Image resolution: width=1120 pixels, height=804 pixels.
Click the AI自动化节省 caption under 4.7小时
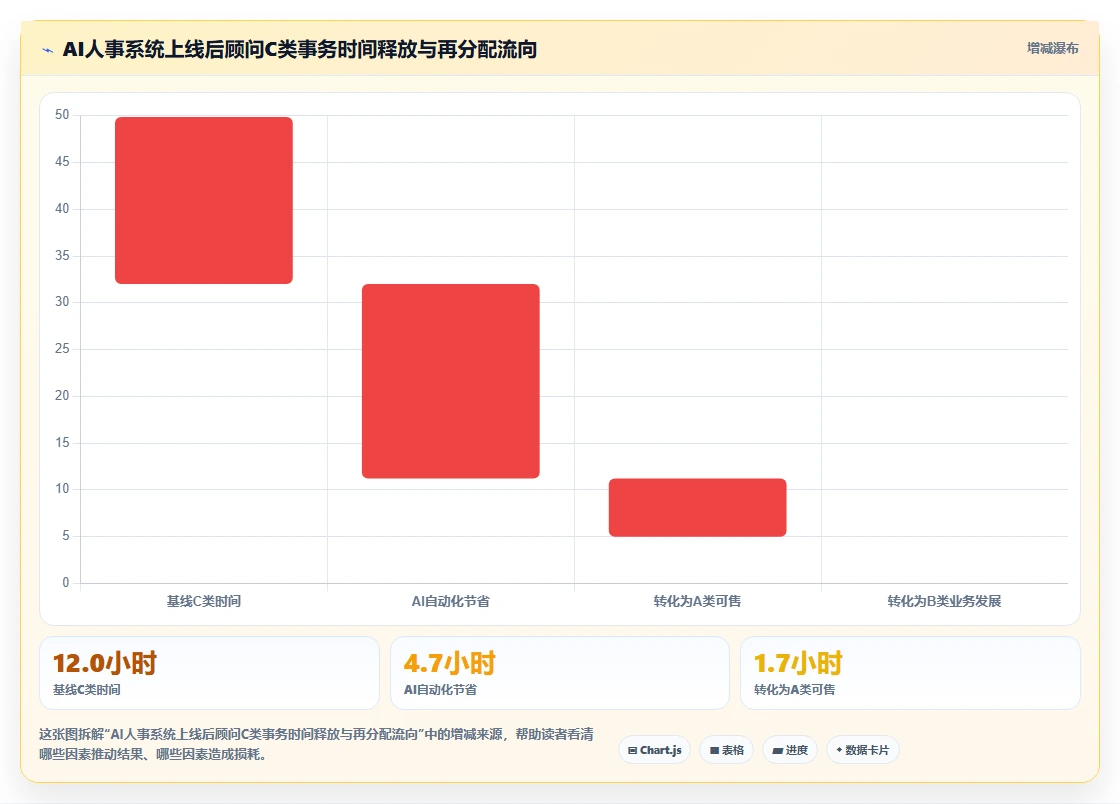pyautogui.click(x=440, y=690)
